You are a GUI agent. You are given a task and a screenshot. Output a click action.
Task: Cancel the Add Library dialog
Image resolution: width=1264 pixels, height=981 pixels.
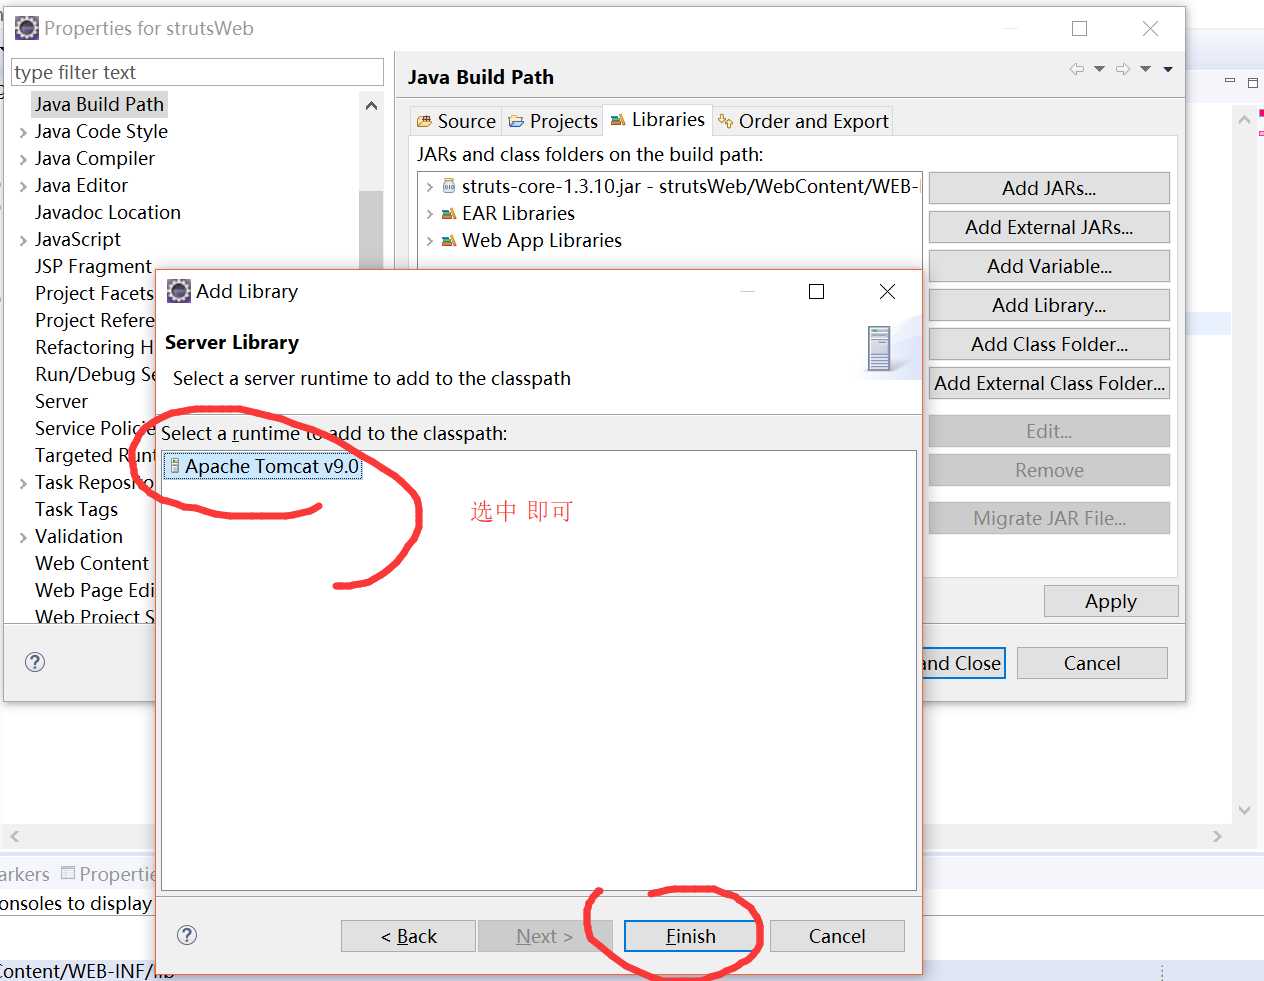pyautogui.click(x=837, y=936)
